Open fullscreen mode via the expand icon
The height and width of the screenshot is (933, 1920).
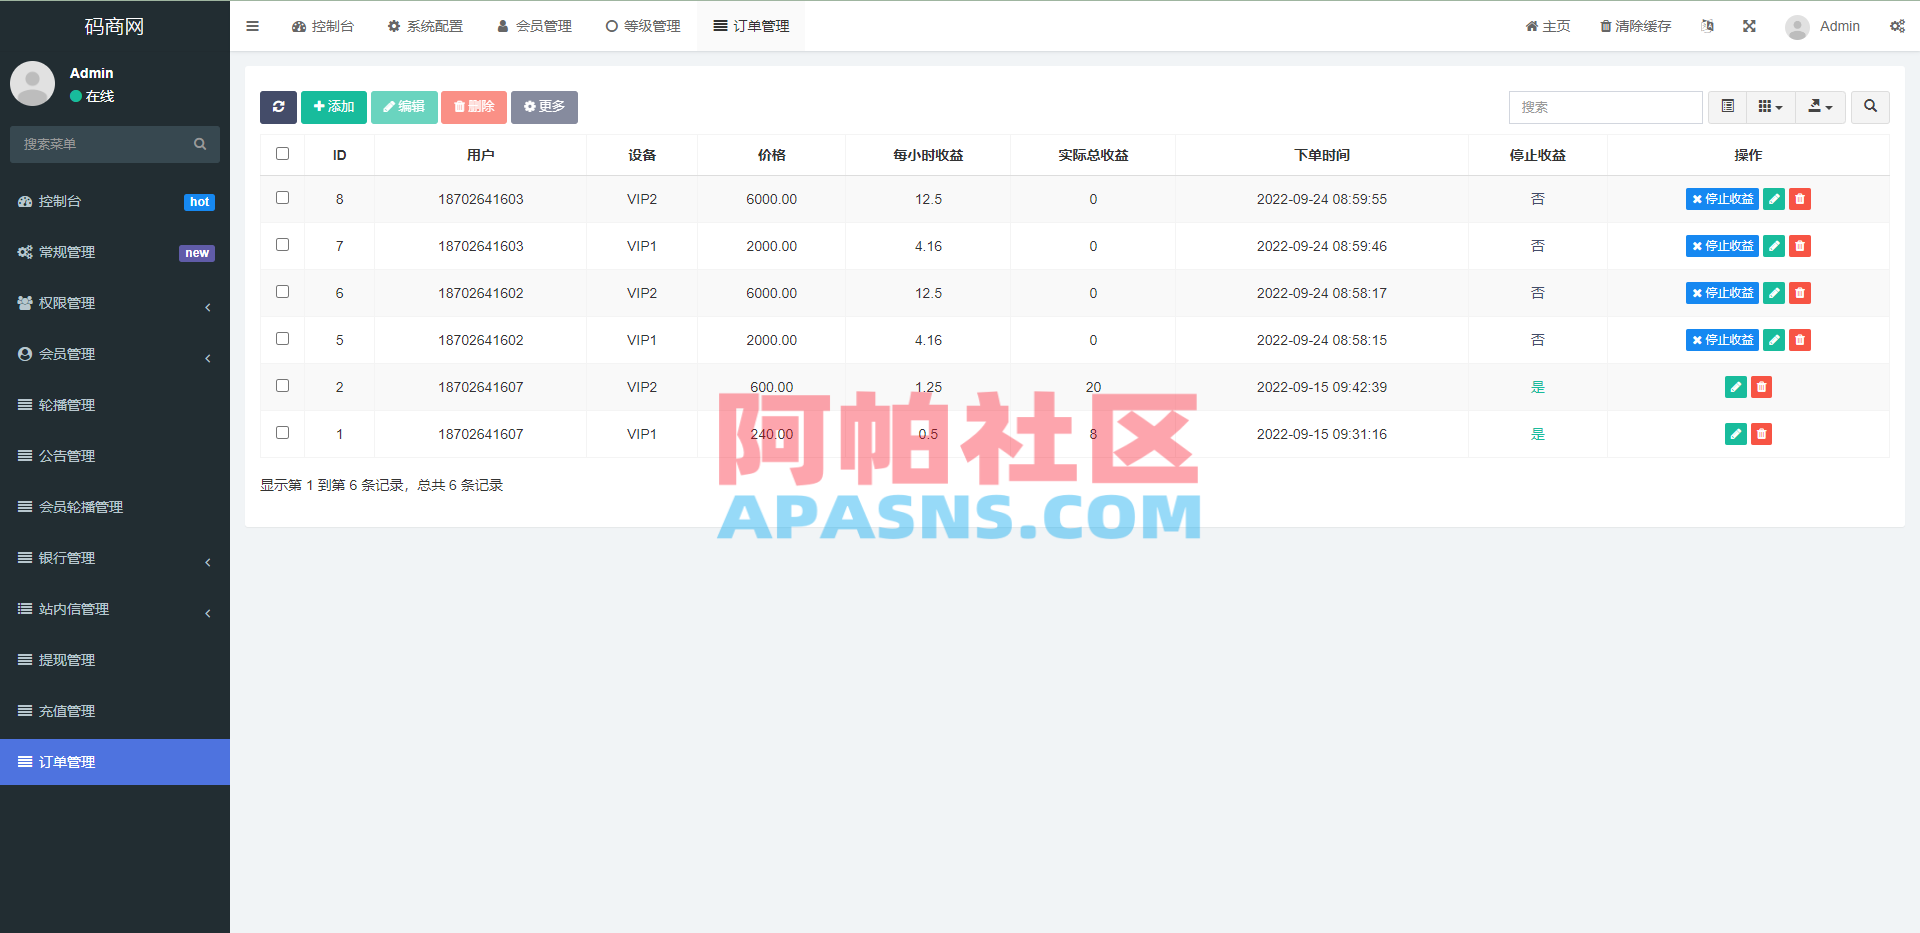[1748, 26]
